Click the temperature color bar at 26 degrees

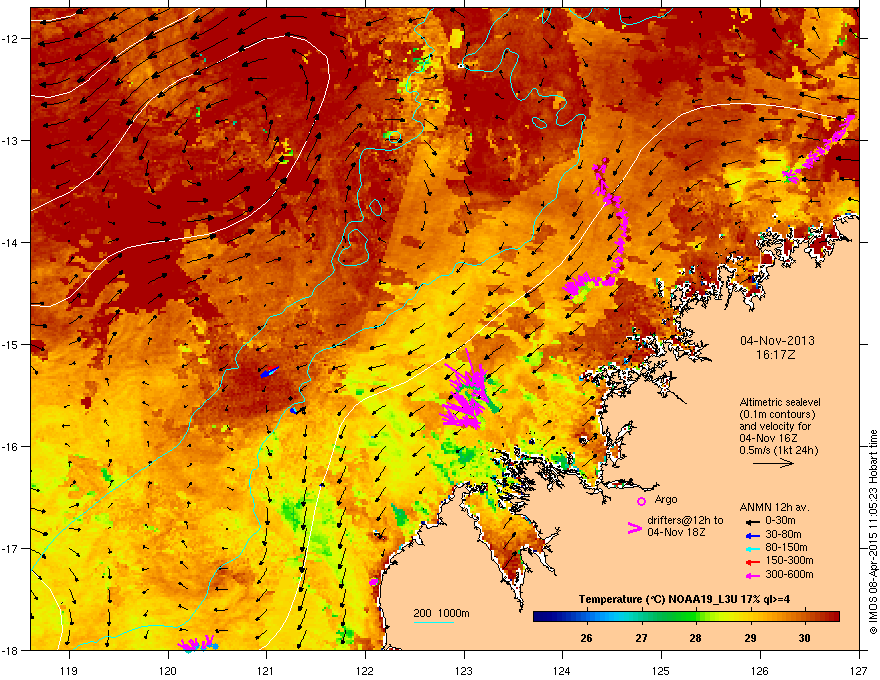click(587, 617)
